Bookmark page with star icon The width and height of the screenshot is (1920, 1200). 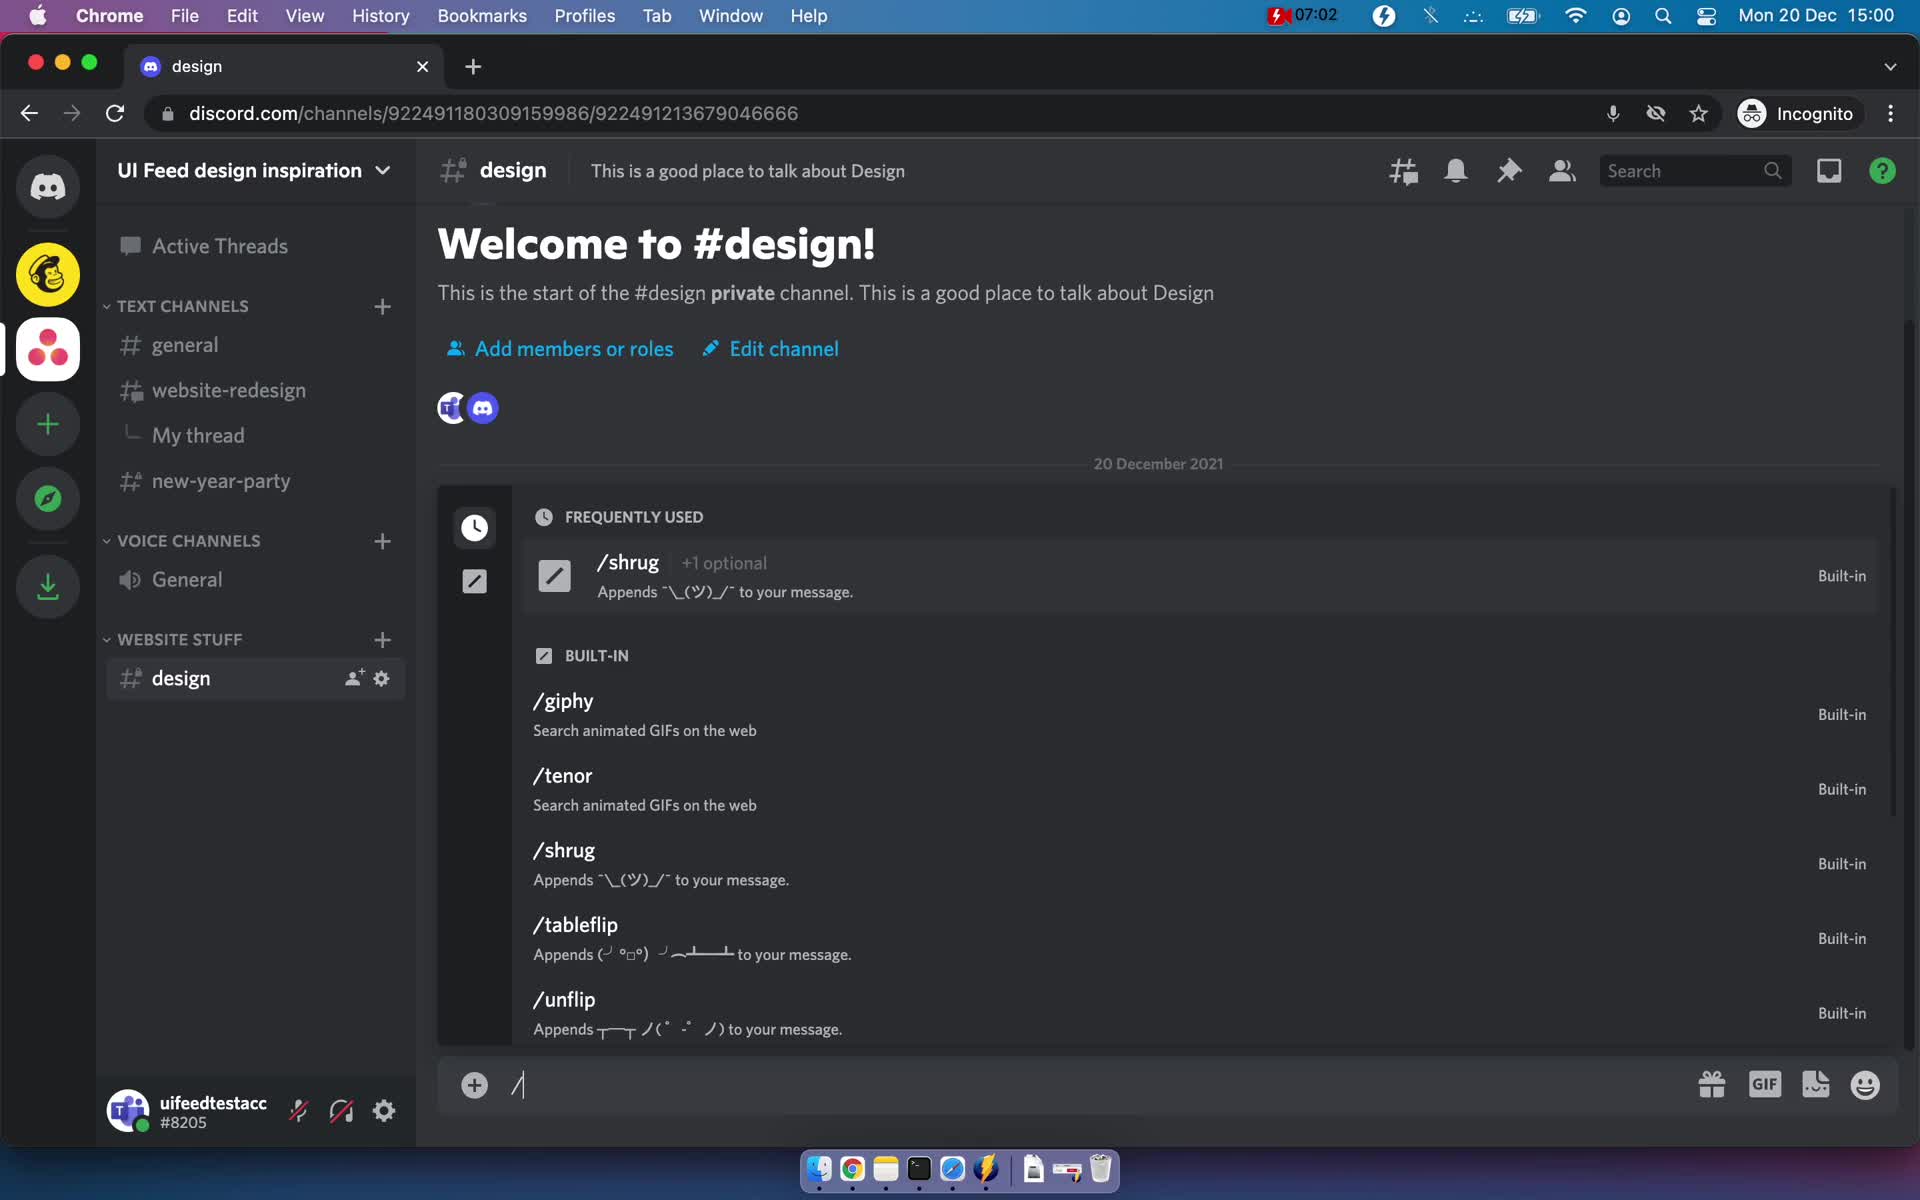point(1698,114)
